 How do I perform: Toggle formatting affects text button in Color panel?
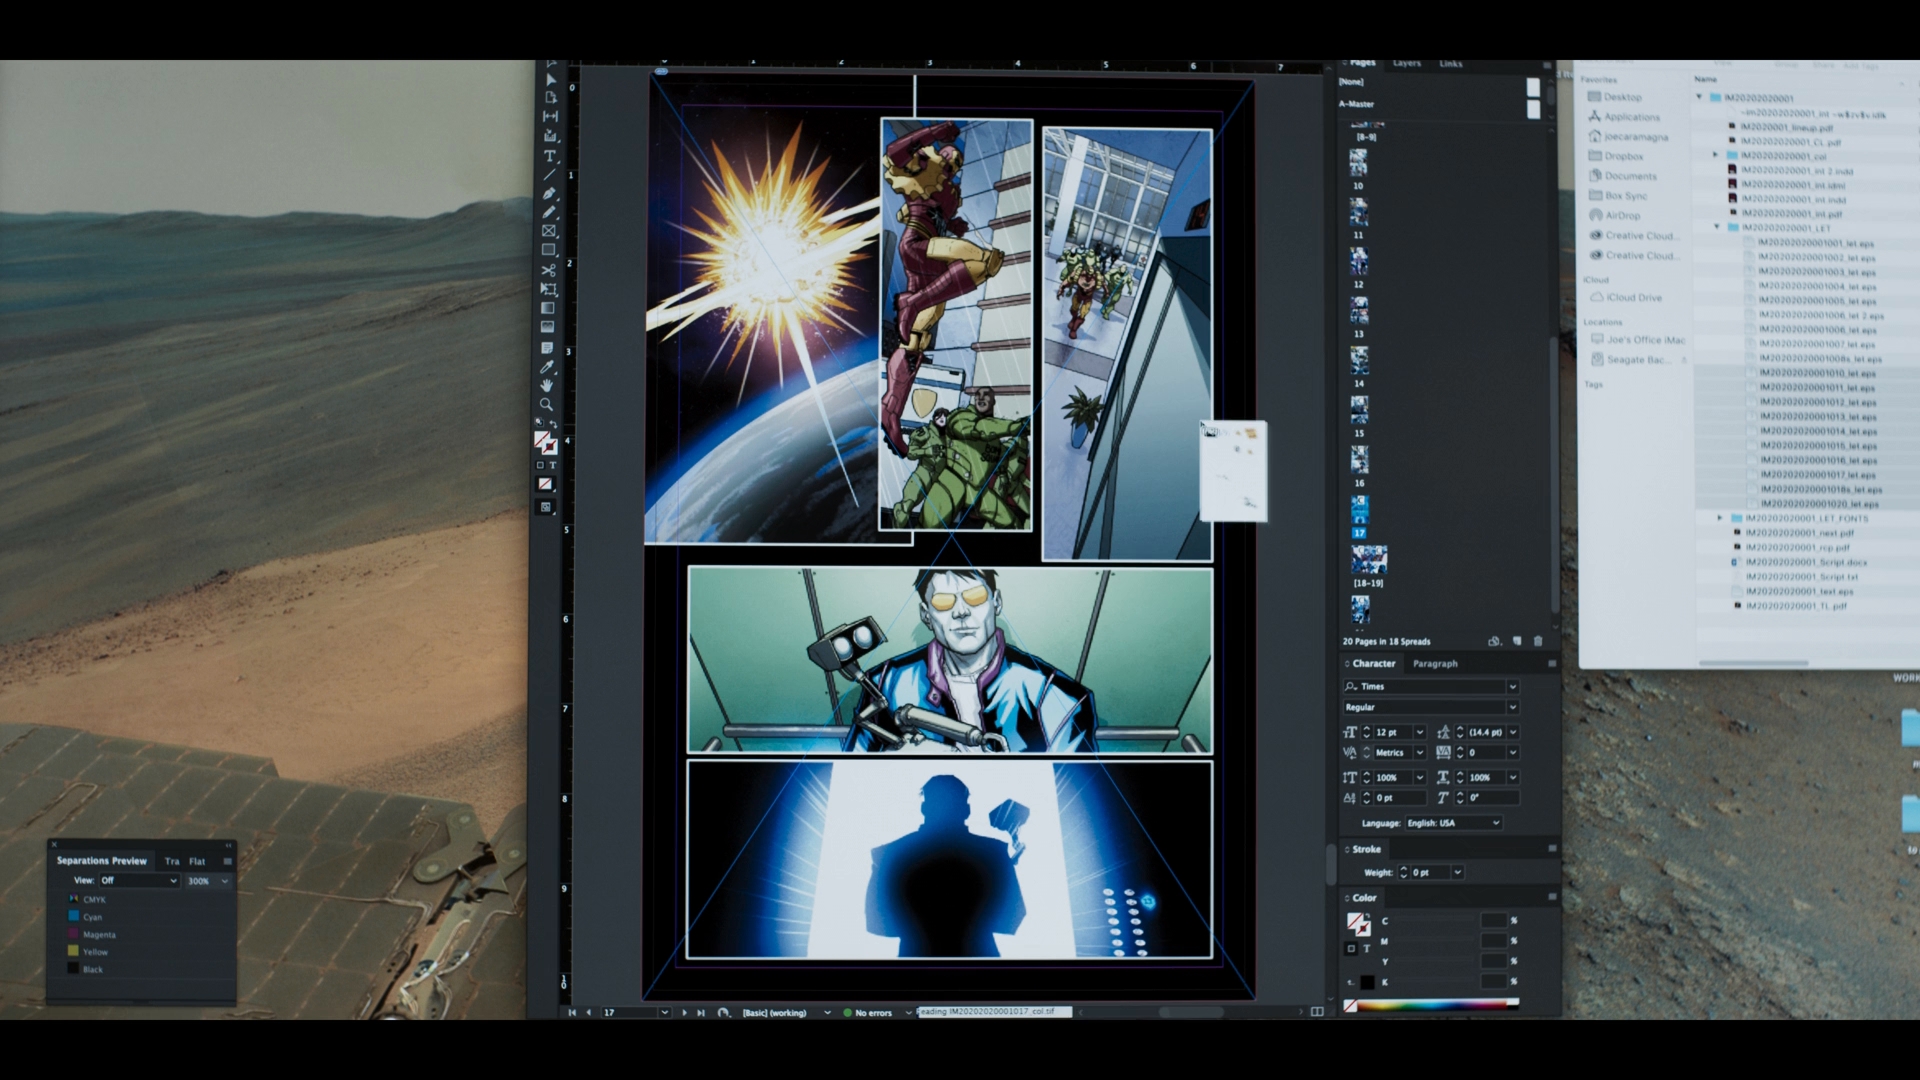(x=1366, y=948)
